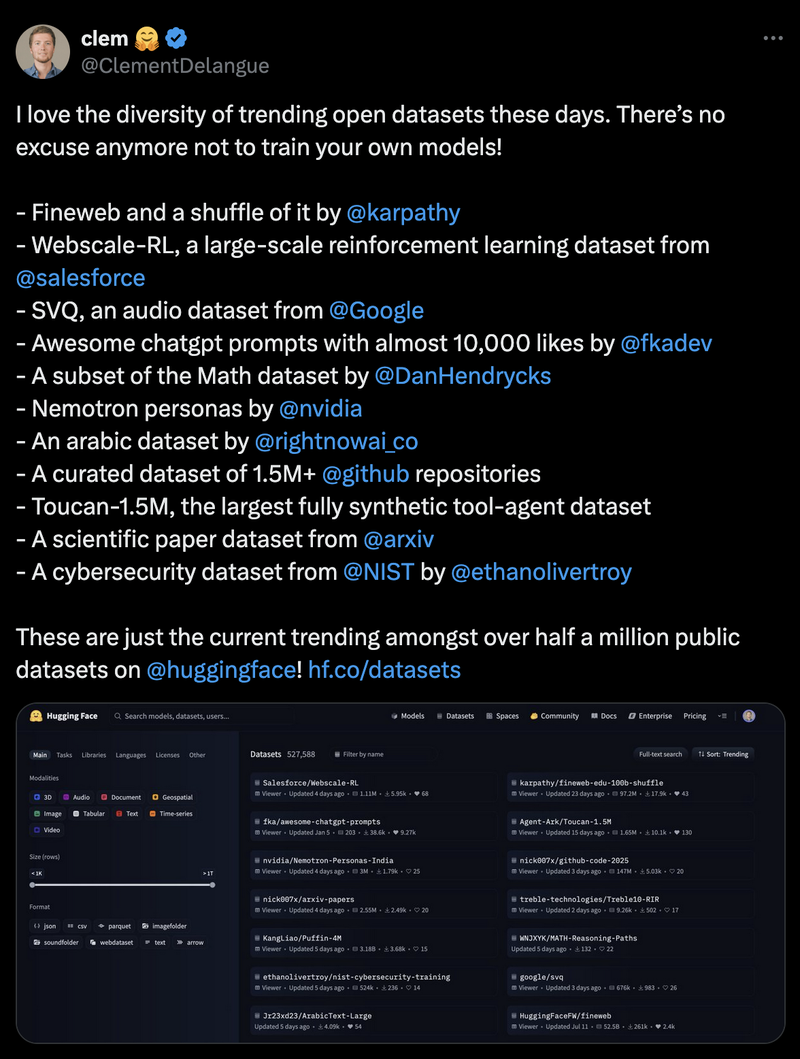Image resolution: width=800 pixels, height=1059 pixels.
Task: Click the Enterprise navigation icon
Action: (631, 716)
